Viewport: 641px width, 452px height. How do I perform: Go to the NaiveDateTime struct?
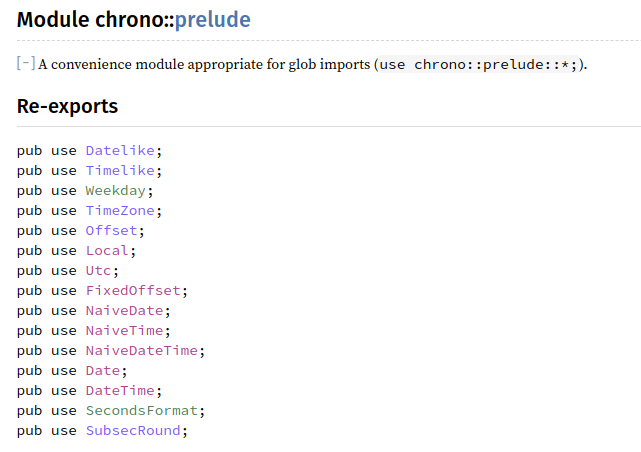(142, 351)
